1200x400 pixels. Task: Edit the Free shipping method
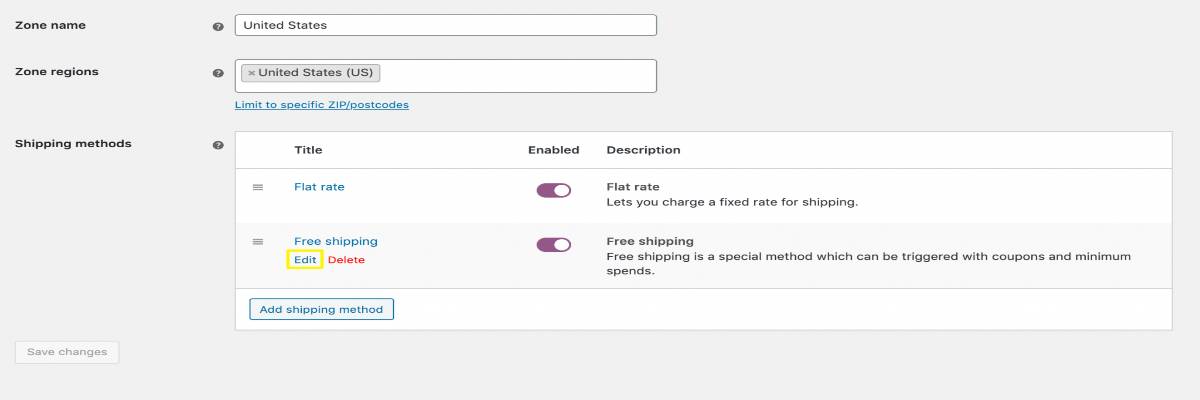click(305, 260)
